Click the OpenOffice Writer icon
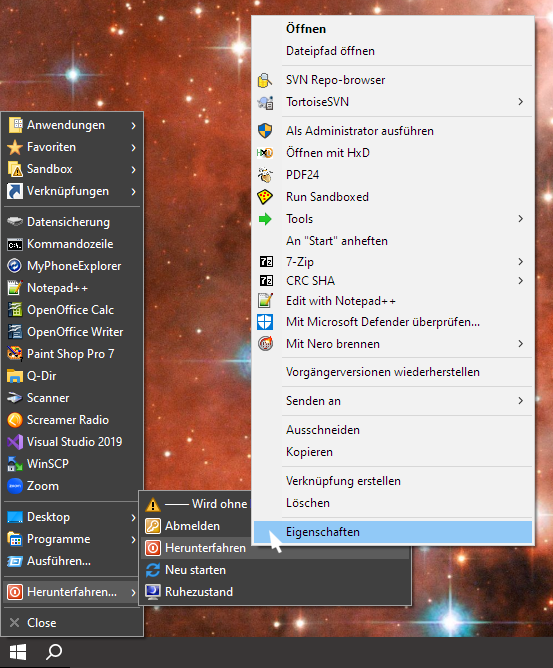Viewport: 553px width, 668px height. click(15, 332)
